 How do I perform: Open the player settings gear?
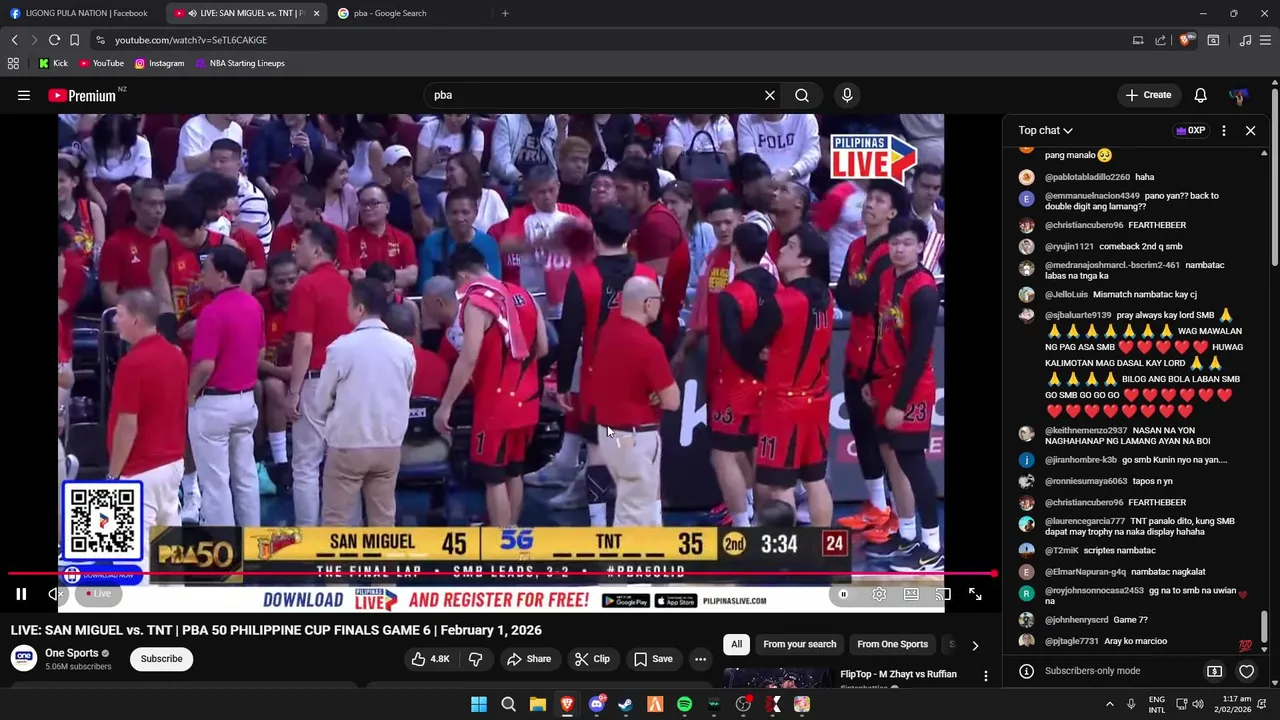(x=879, y=594)
